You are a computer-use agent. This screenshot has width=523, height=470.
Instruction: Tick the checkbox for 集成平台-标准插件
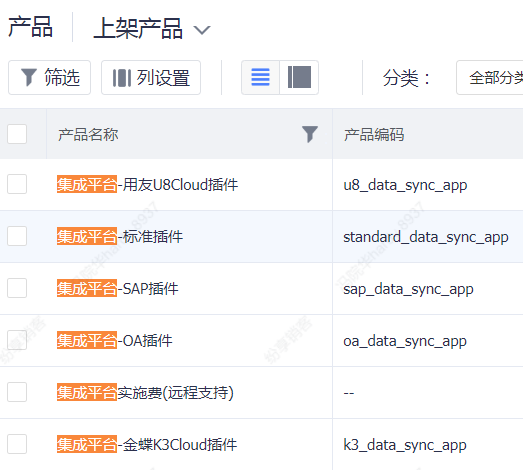[17, 236]
